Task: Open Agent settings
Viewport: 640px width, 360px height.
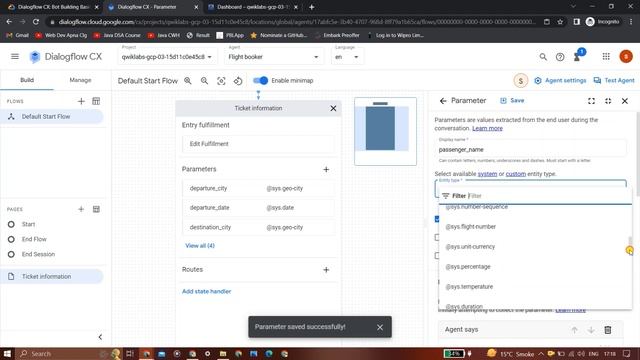Action: (560, 80)
